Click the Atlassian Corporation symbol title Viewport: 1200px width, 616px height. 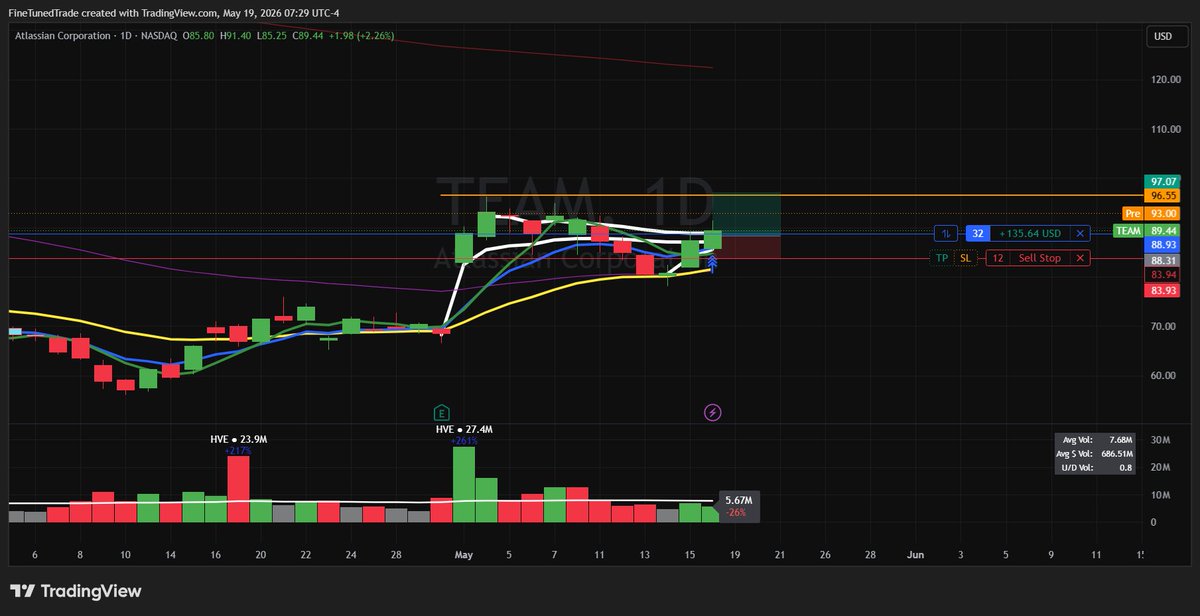[65, 36]
